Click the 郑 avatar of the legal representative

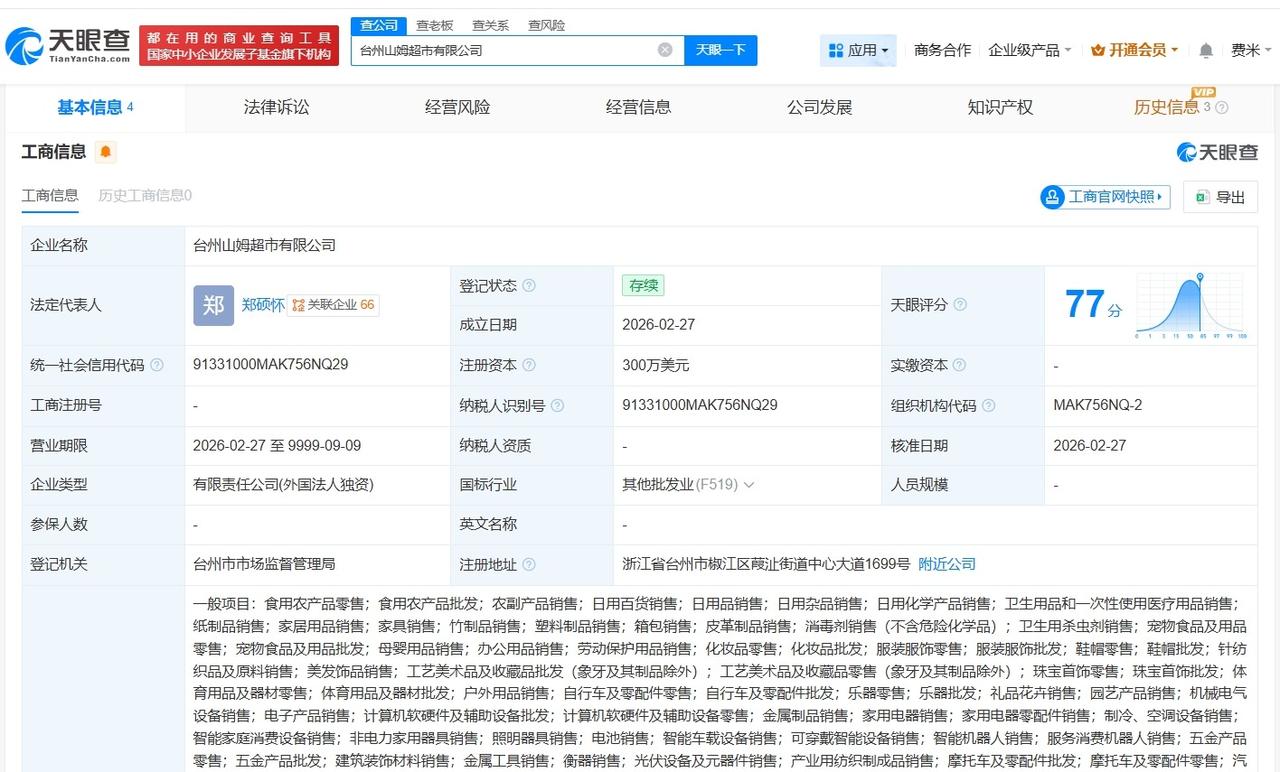tap(213, 305)
